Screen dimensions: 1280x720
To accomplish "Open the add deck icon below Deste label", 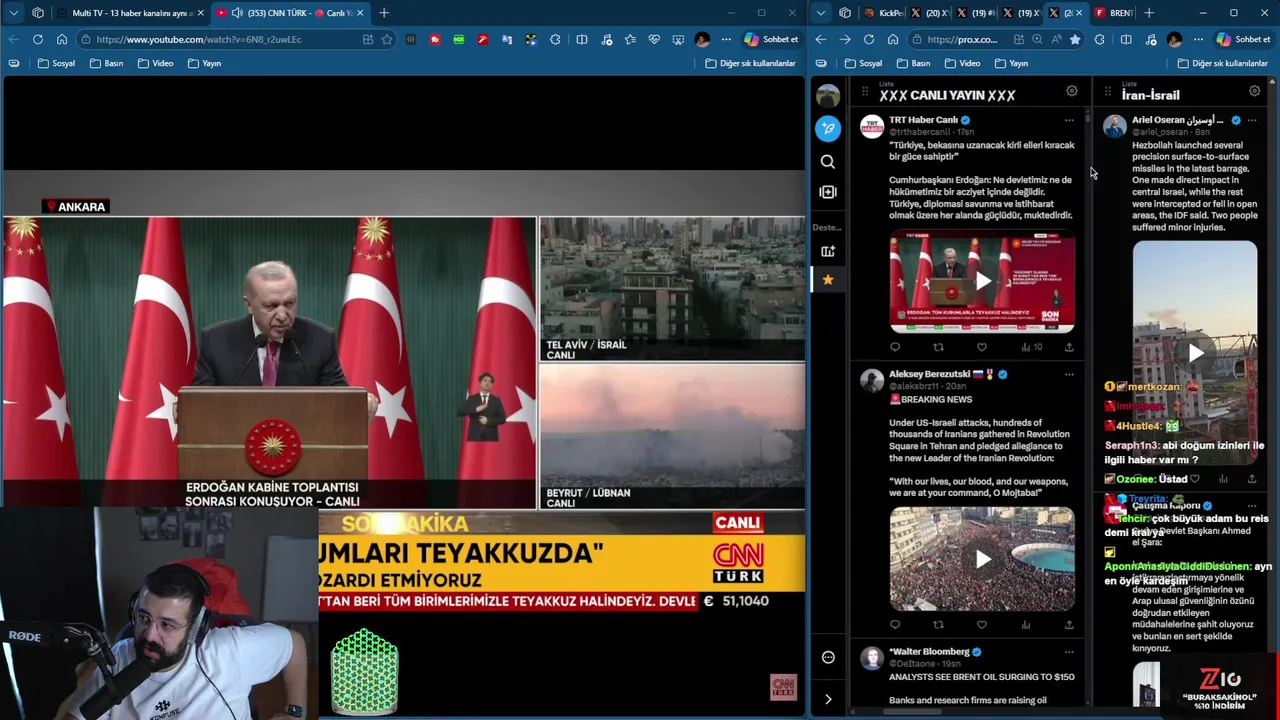I will tap(828, 251).
